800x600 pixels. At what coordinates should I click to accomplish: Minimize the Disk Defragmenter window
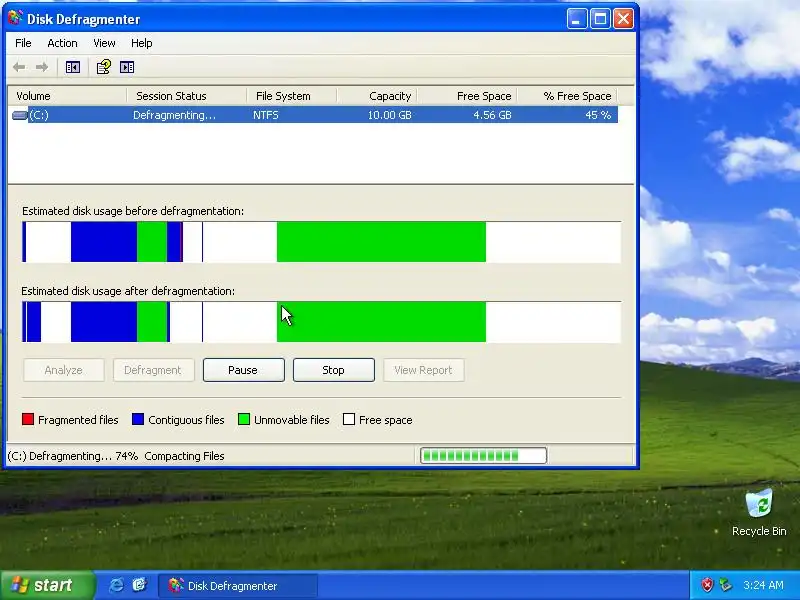[x=577, y=19]
